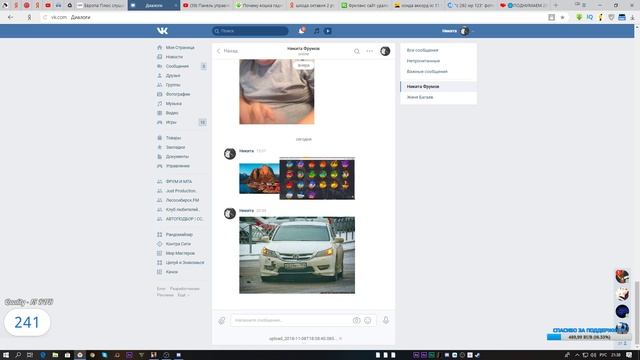Open File Explorer from the taskbar
Screen dimensions: 640x360
(55, 355)
